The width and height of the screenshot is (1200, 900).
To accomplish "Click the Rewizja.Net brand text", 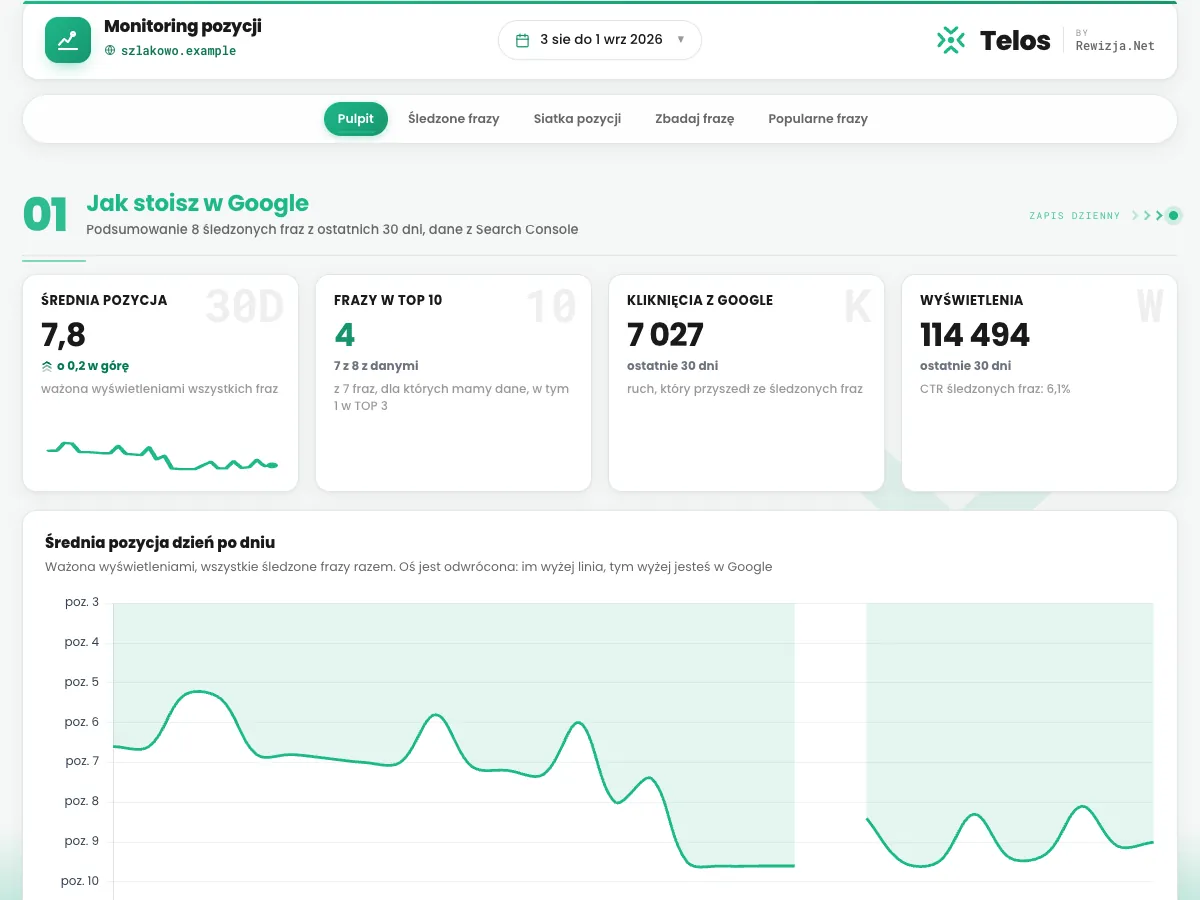I will click(x=1115, y=45).
